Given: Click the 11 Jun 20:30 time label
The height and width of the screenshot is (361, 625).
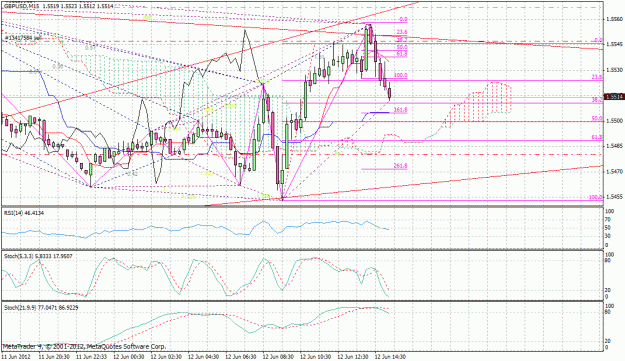Looking at the screenshot, I should click(54, 357).
